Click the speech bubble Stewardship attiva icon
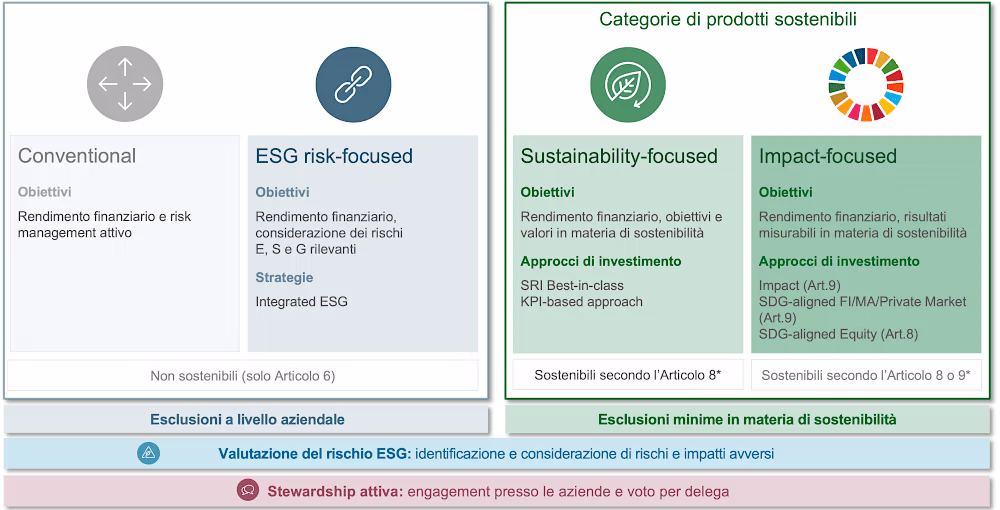 click(248, 491)
